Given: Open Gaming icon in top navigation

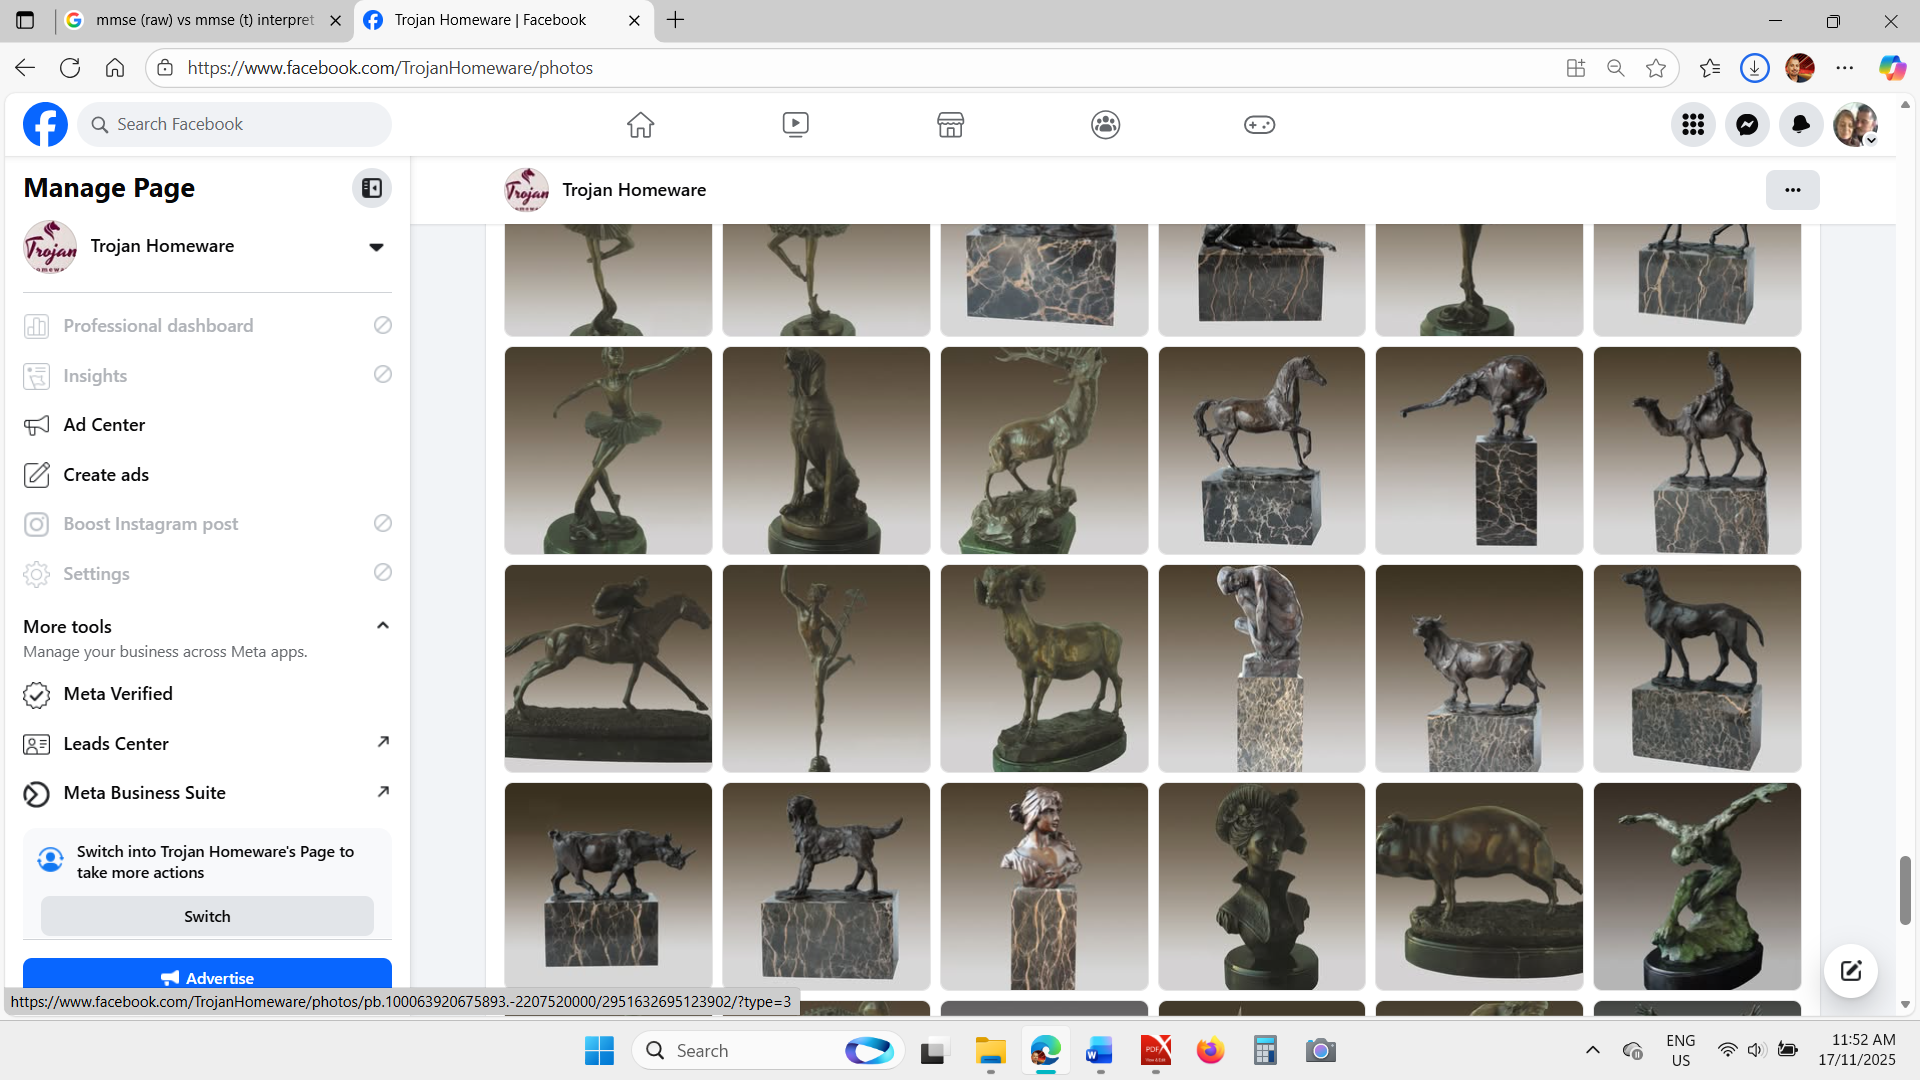Looking at the screenshot, I should click(x=1259, y=124).
